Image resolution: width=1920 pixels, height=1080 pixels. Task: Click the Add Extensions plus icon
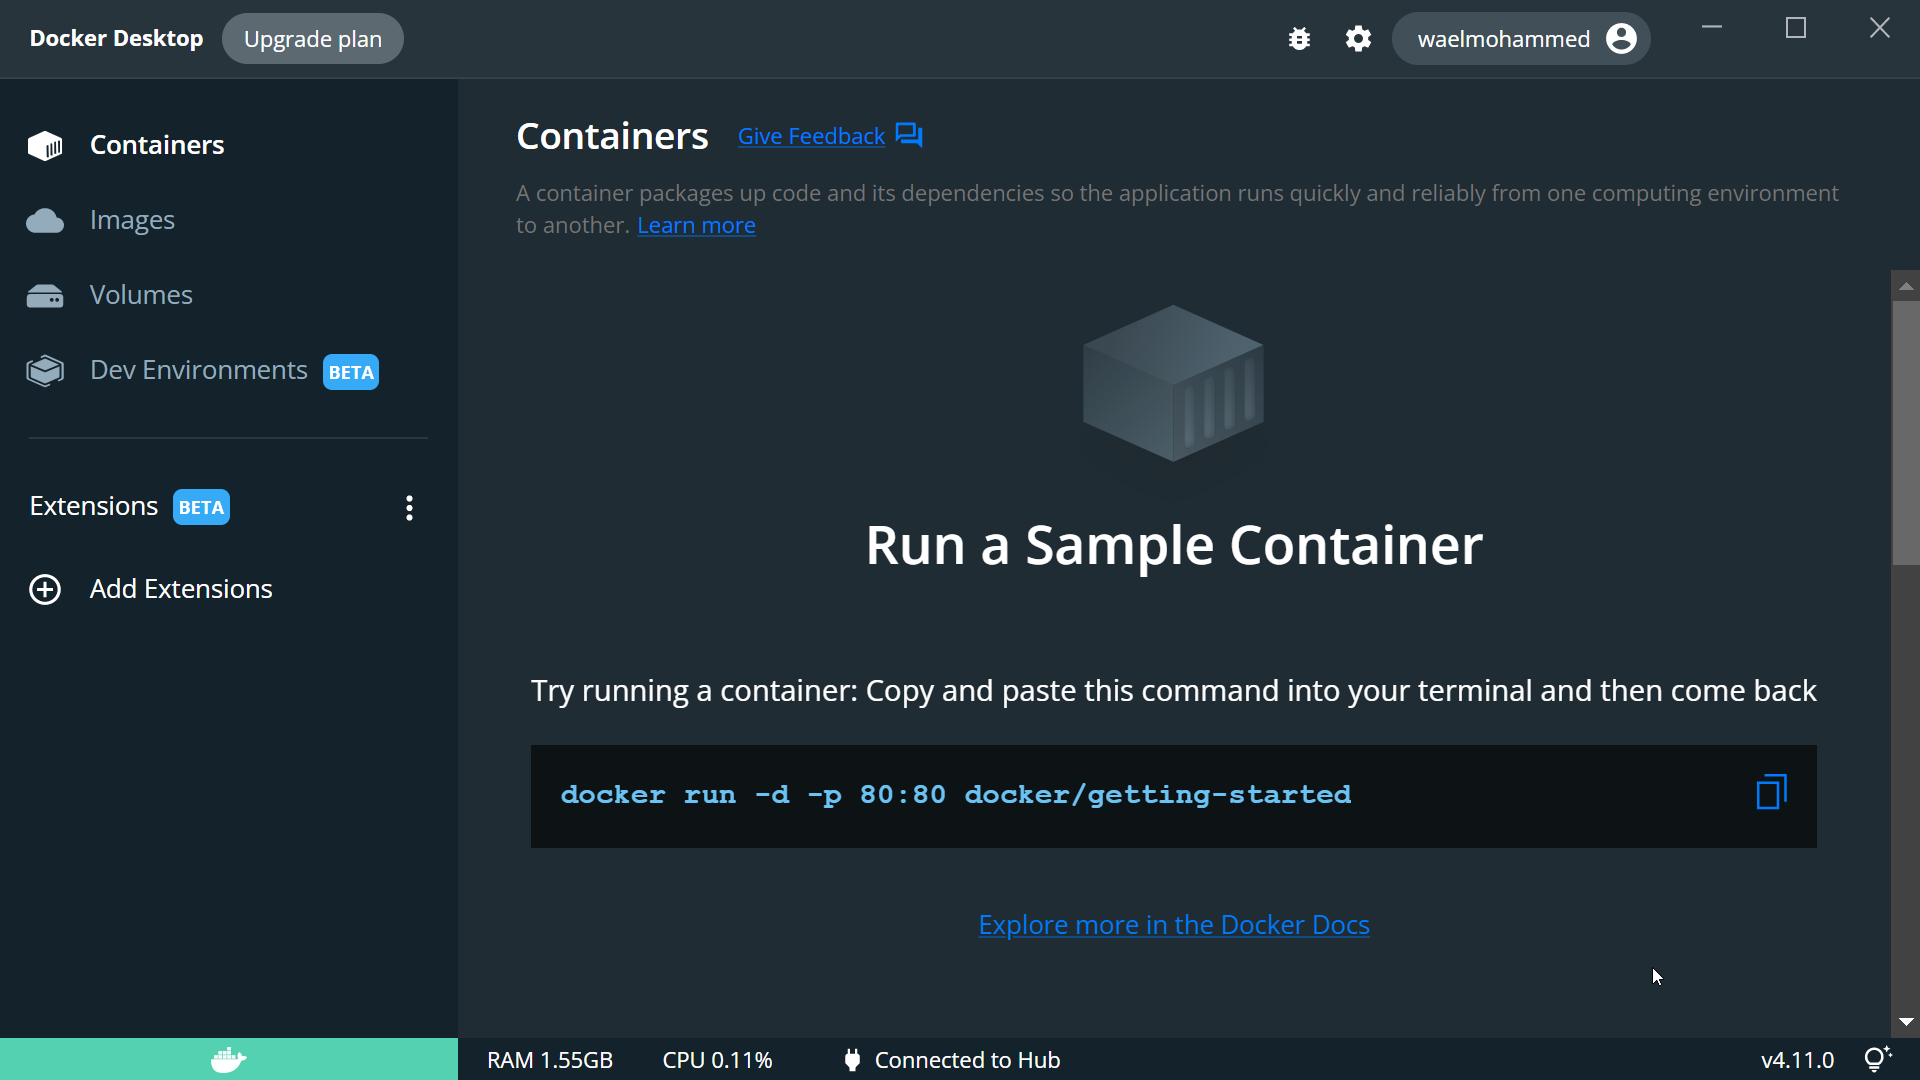pos(45,589)
